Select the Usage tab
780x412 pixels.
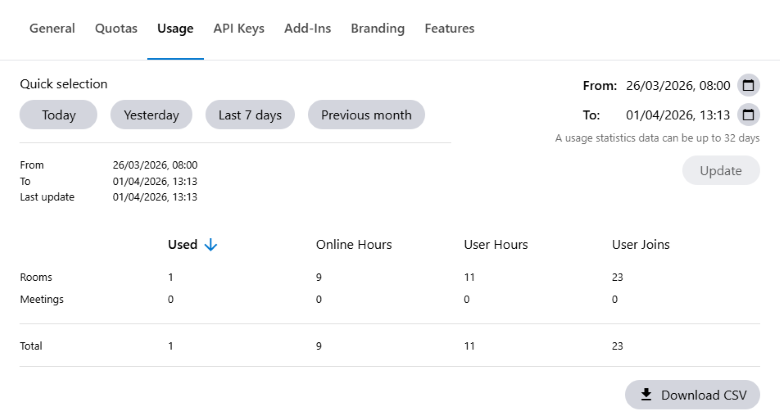pos(175,28)
